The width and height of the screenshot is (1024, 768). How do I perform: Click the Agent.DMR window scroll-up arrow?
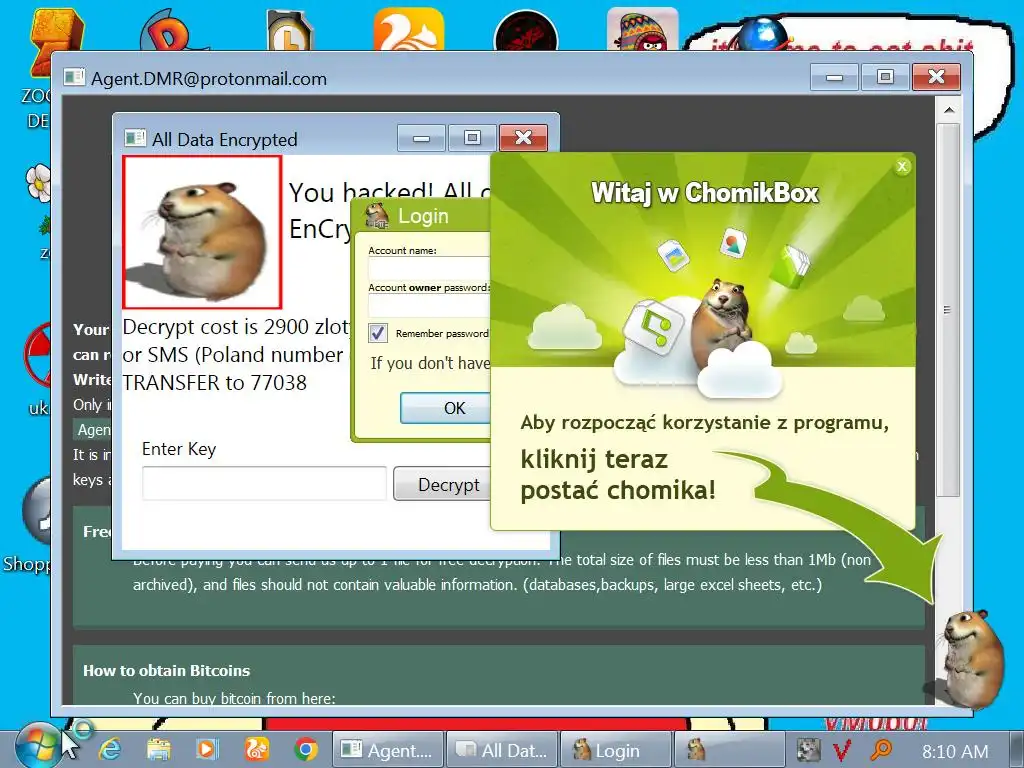pos(949,110)
